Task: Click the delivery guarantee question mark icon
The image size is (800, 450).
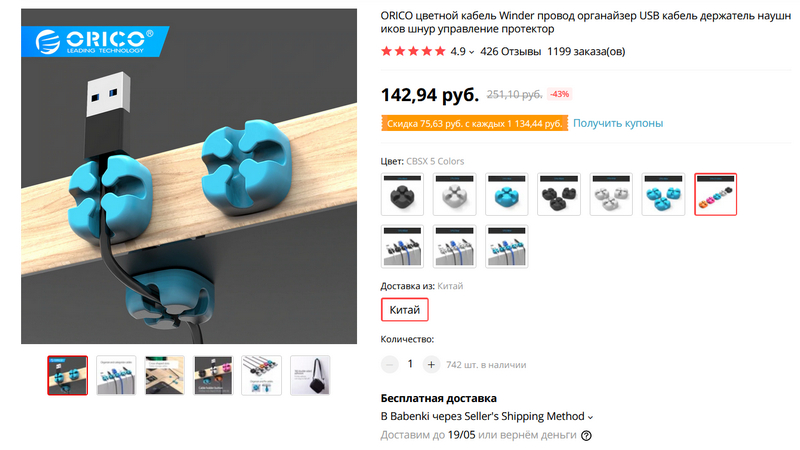Action: point(586,436)
